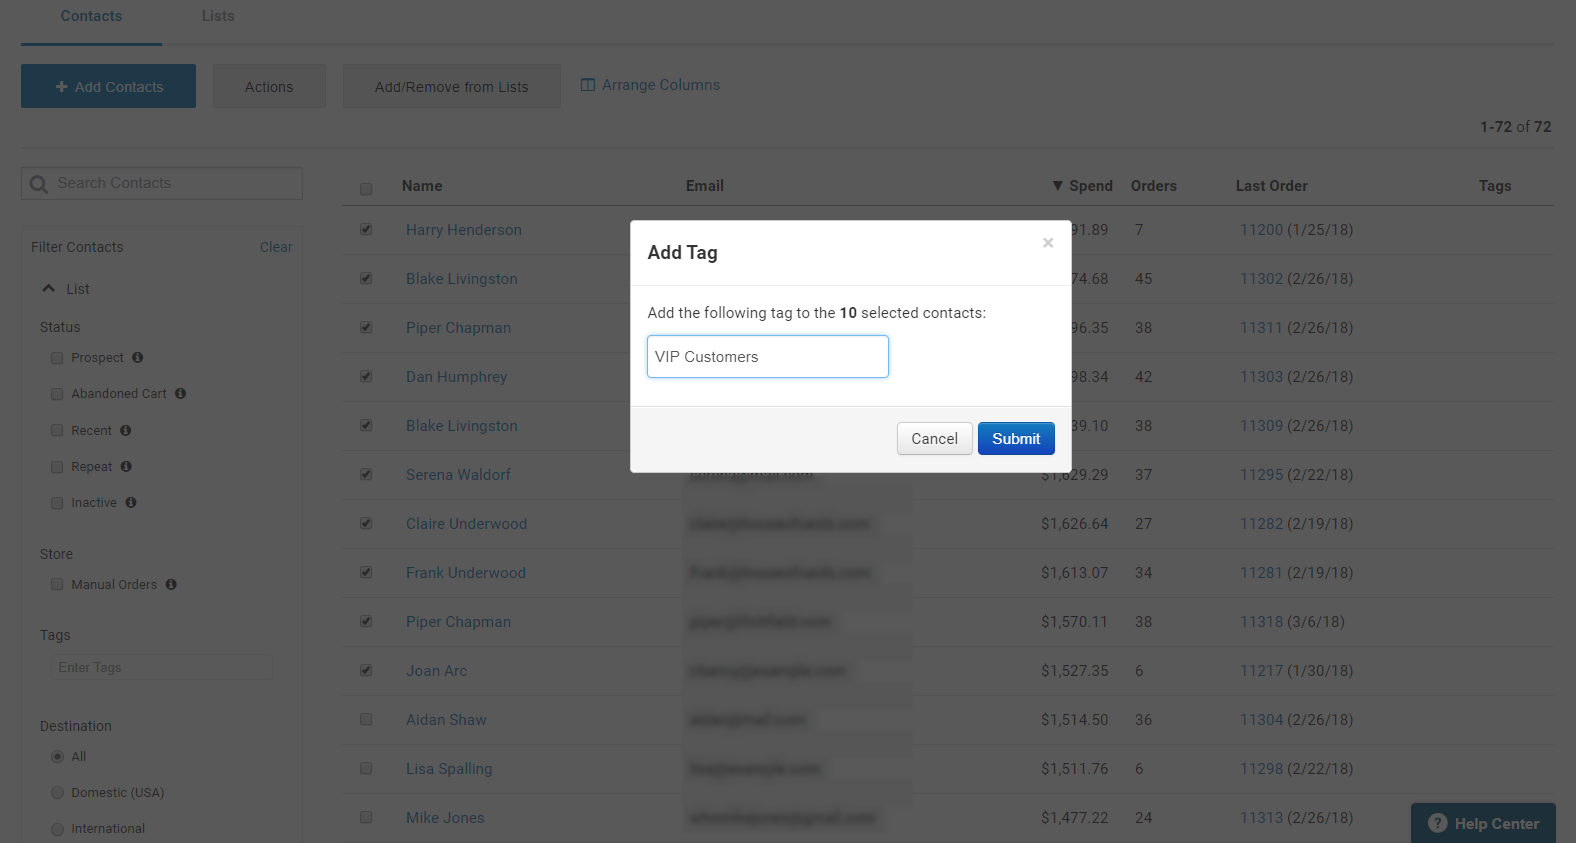Switch to the Contacts tab
This screenshot has height=843, width=1576.
pyautogui.click(x=91, y=16)
